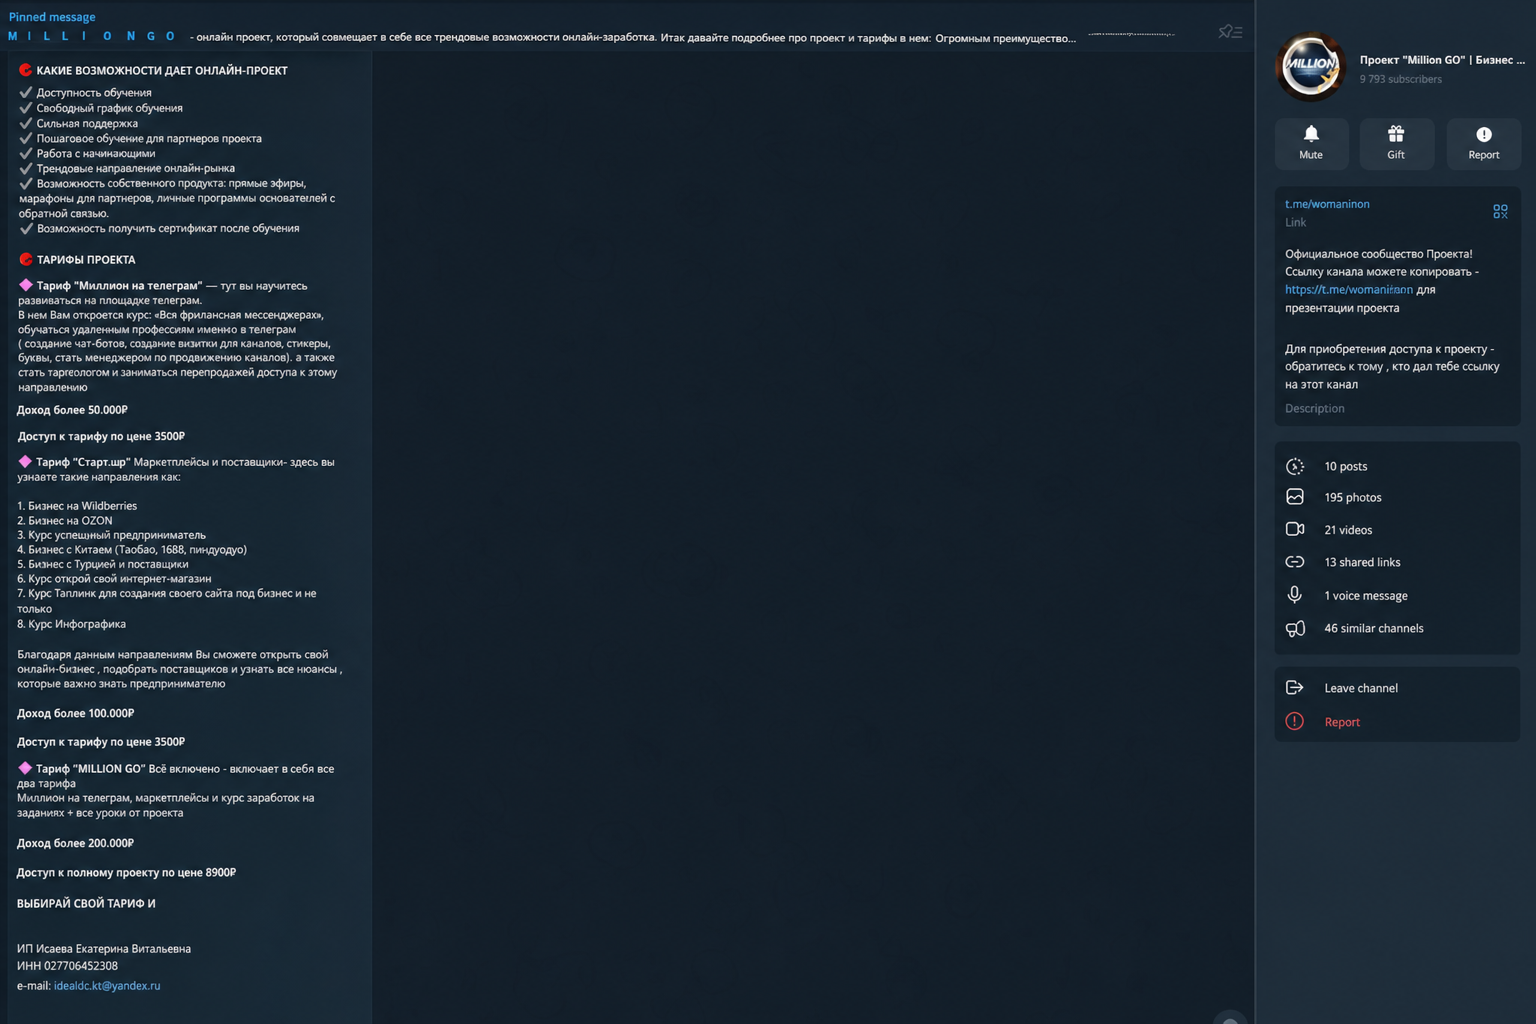1536x1024 pixels.
Task: Open the Pinned message header bar
Action: [628, 28]
